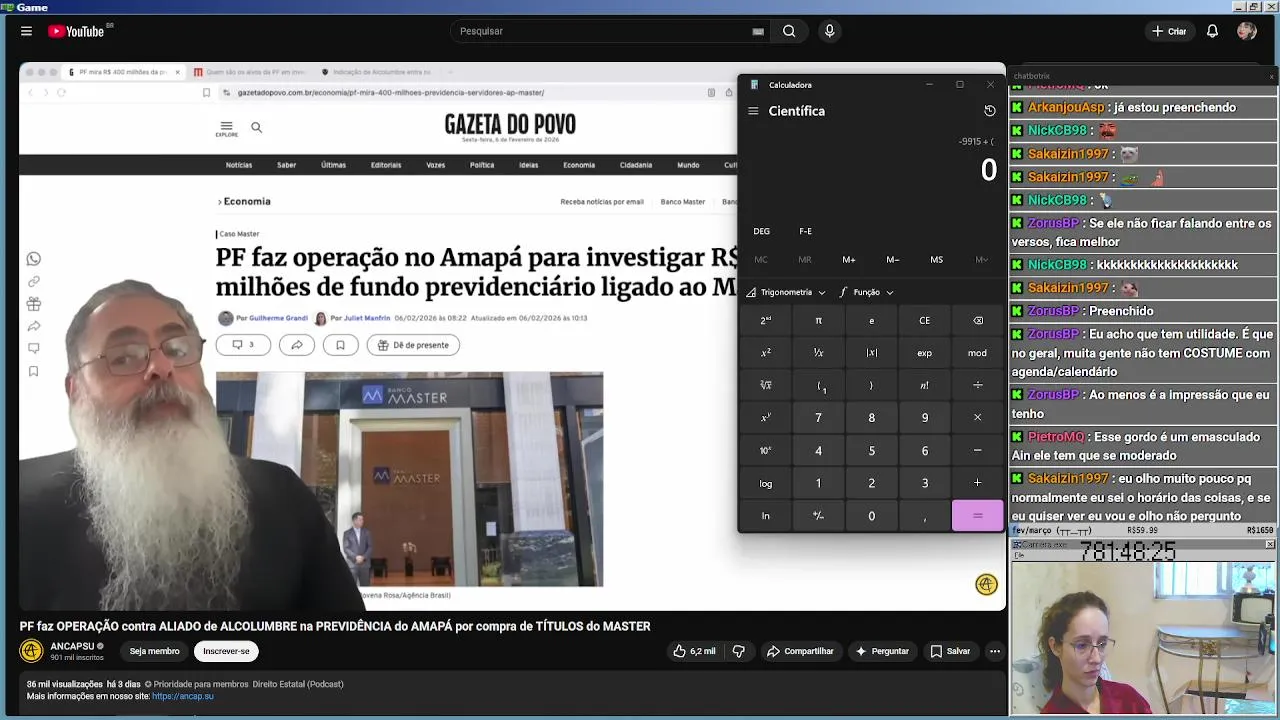Like the video with 6,2 mil likes
This screenshot has height=720, width=1280.
694,651
